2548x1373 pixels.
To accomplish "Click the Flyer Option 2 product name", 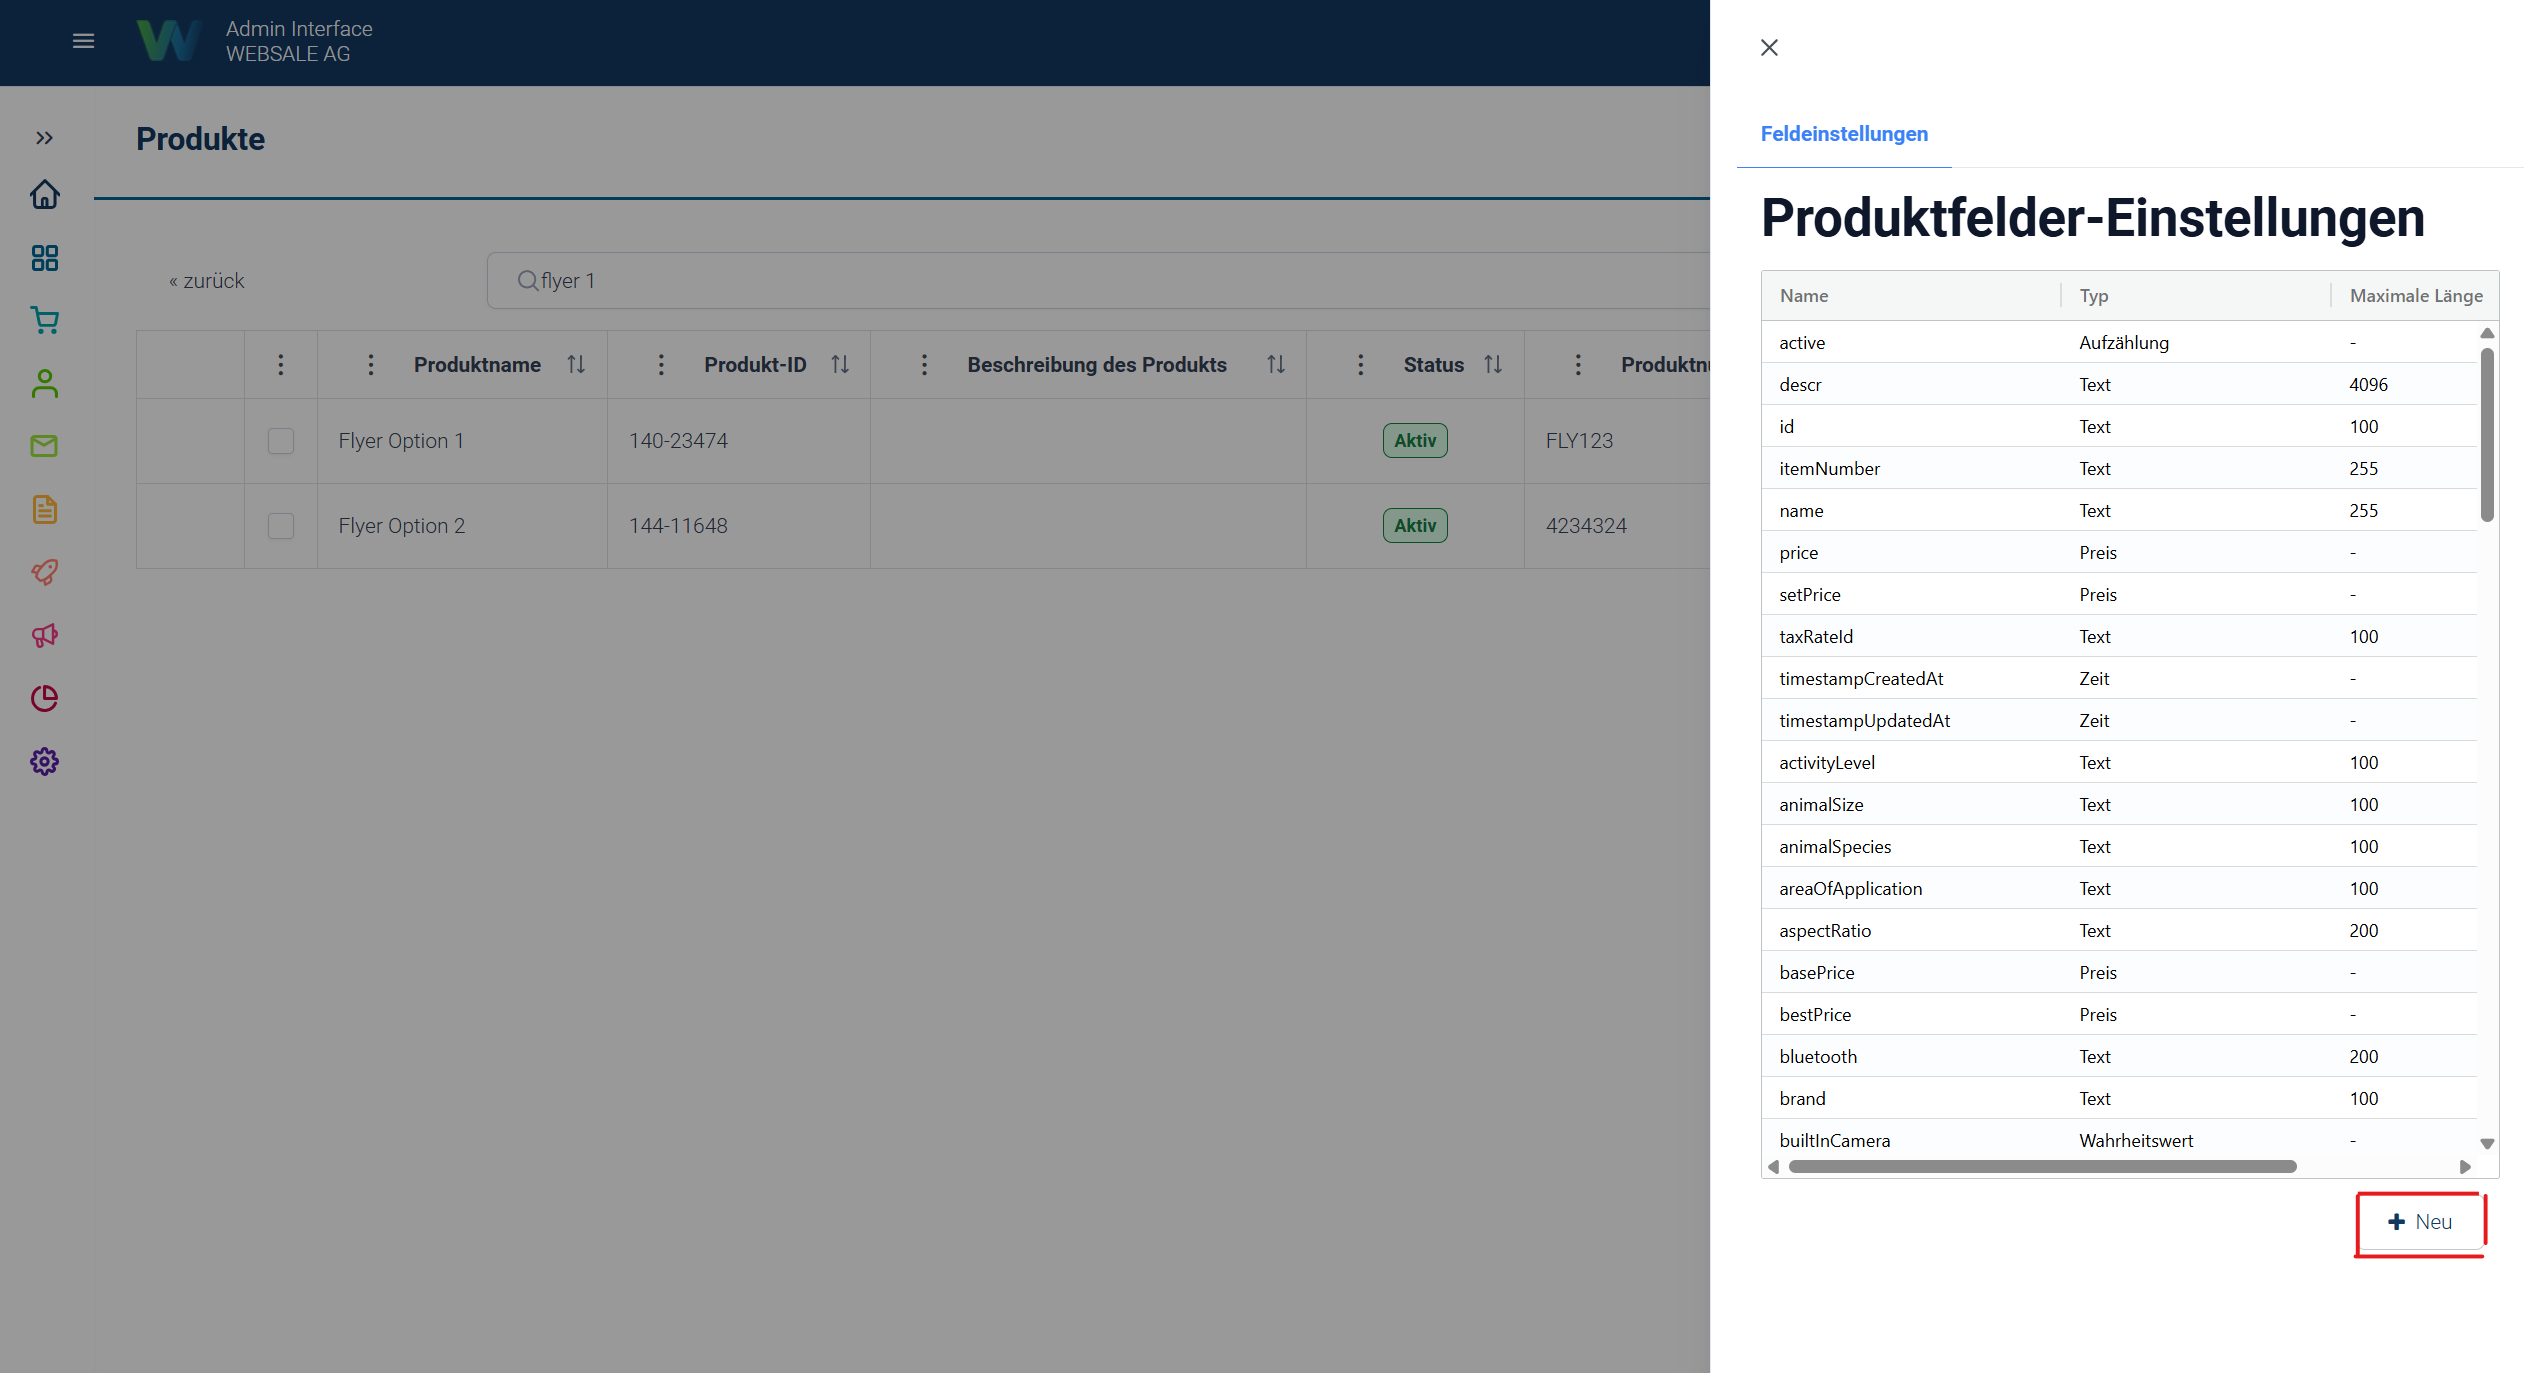I will pos(401,526).
